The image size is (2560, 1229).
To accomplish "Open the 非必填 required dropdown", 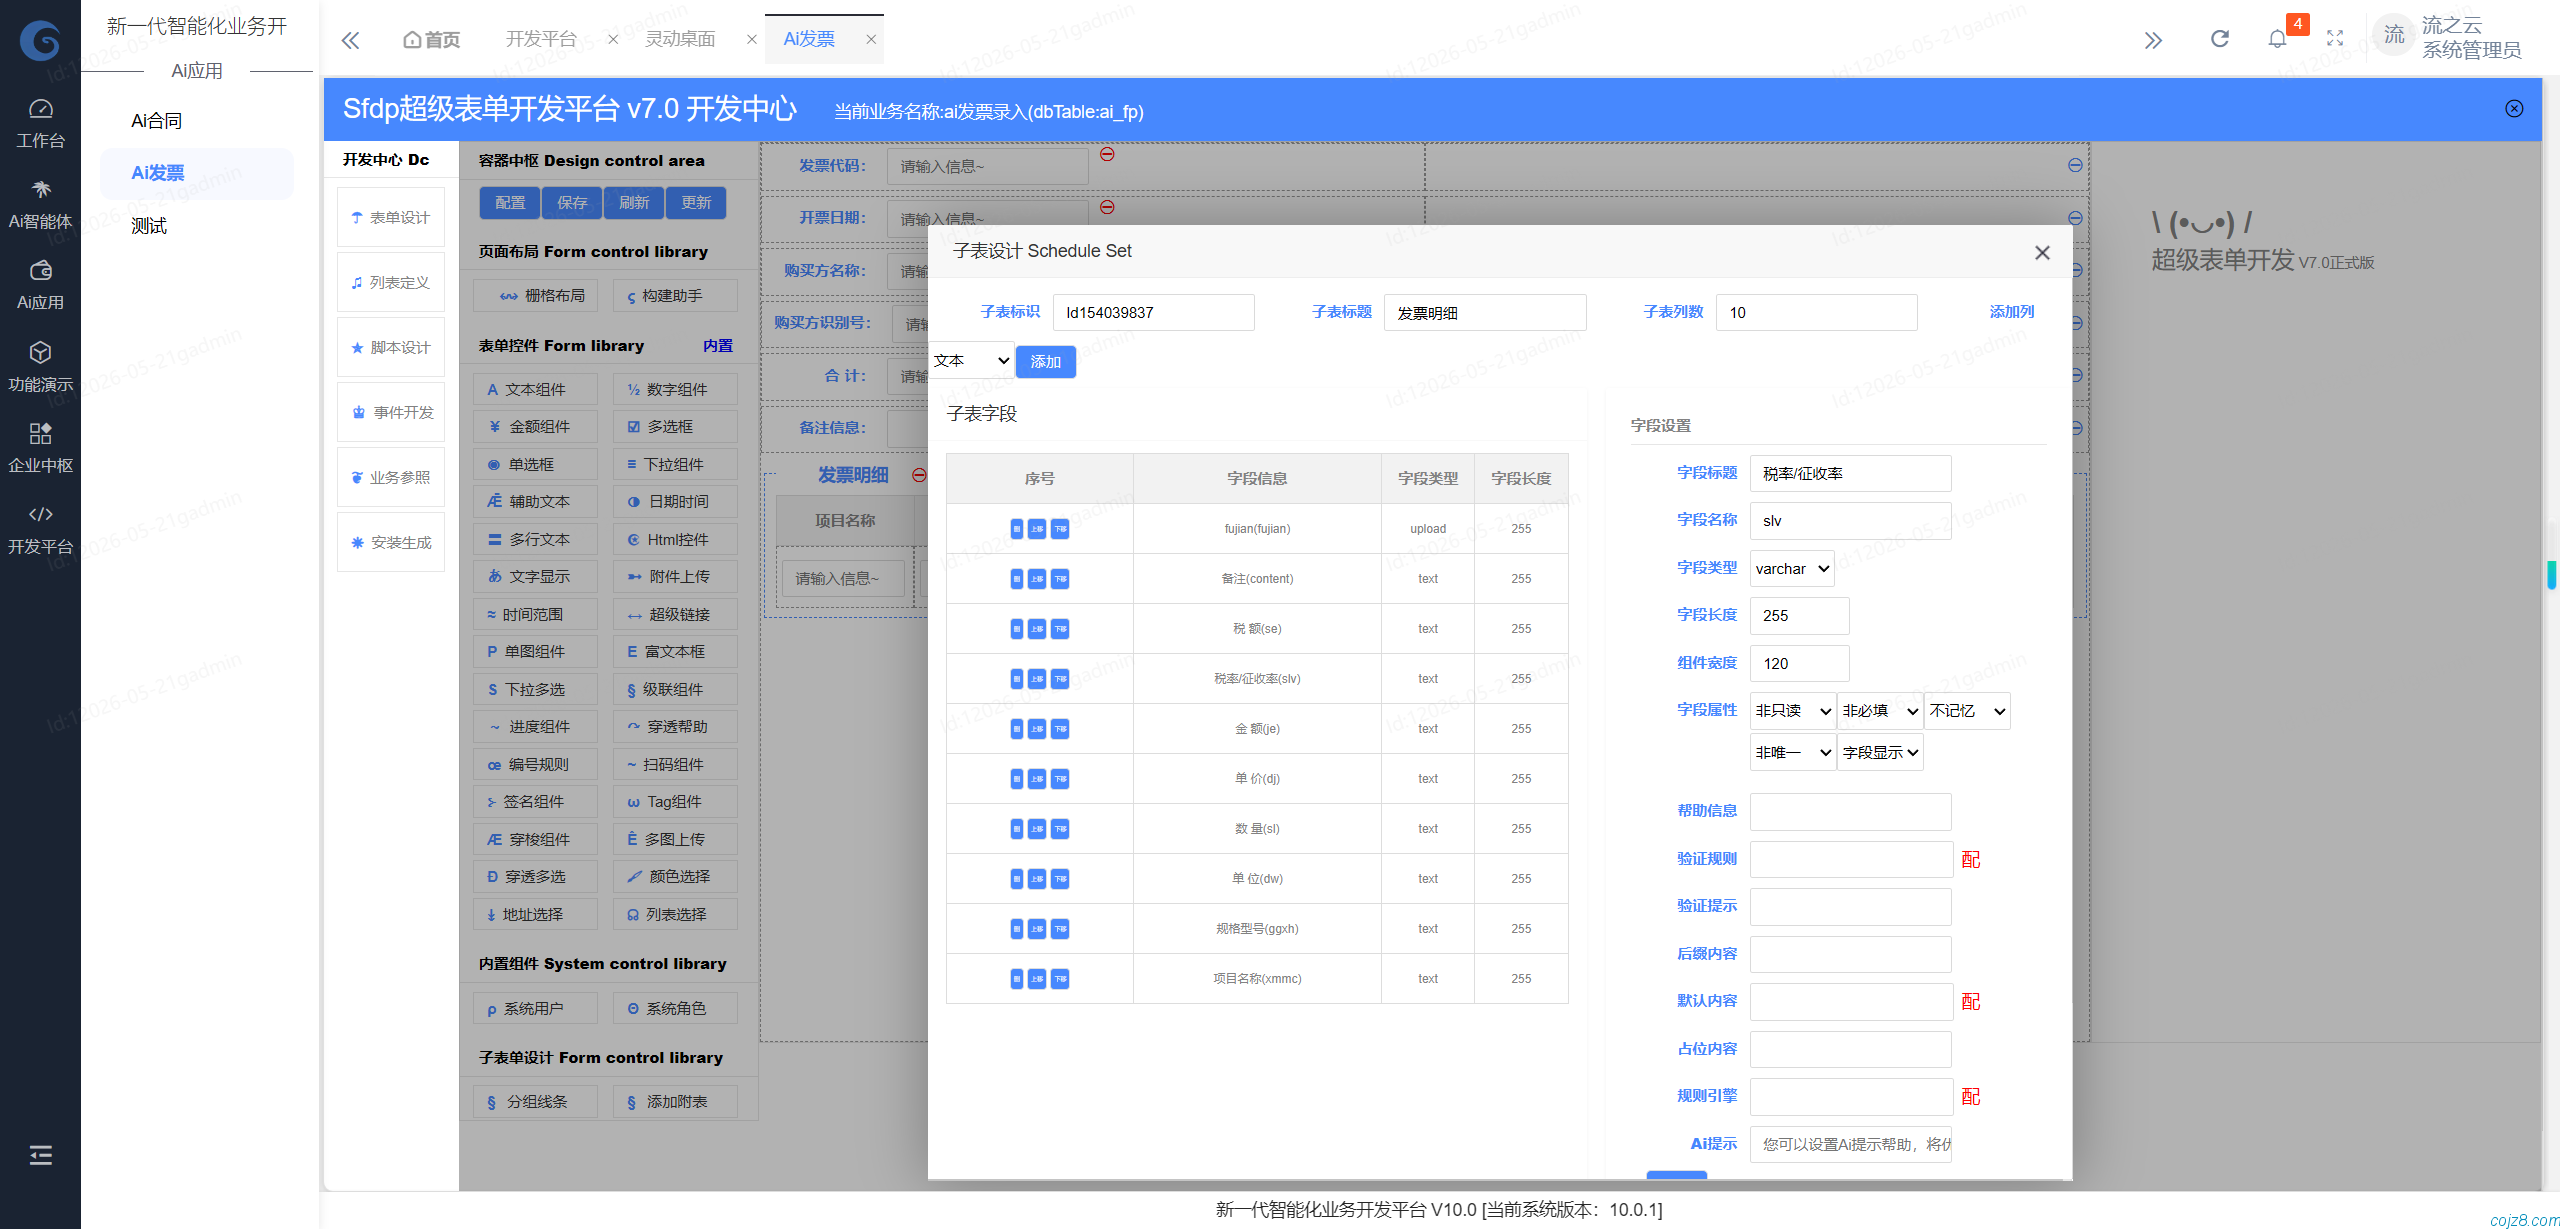I will 1880,711.
